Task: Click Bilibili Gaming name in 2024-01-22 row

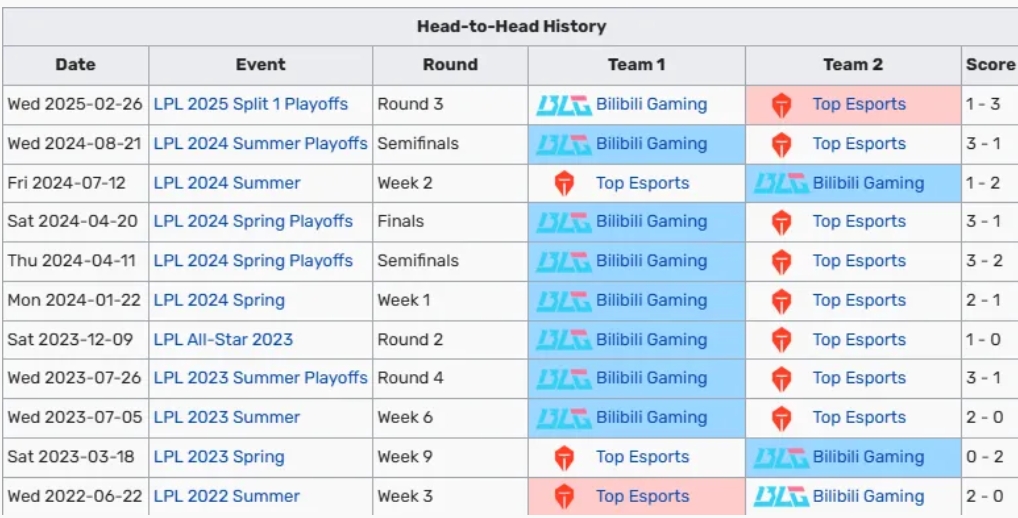Action: pyautogui.click(x=651, y=300)
